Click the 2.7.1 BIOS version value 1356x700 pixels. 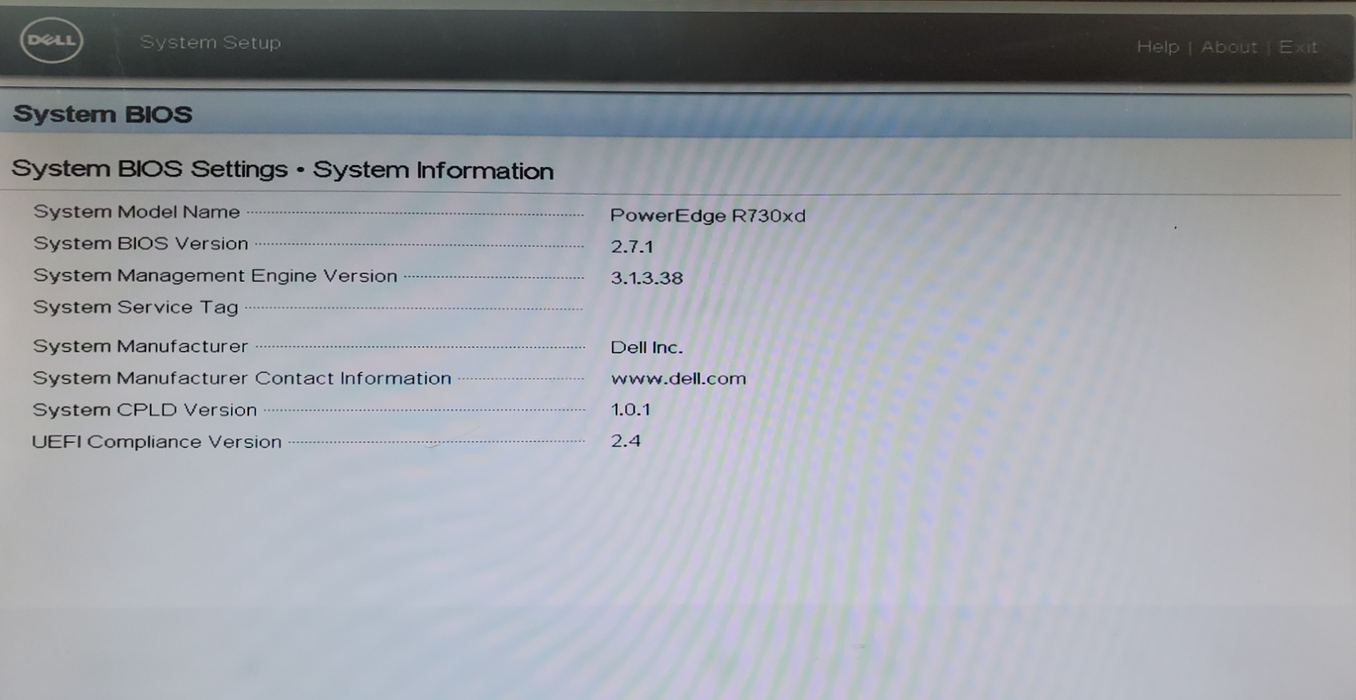tap(632, 246)
